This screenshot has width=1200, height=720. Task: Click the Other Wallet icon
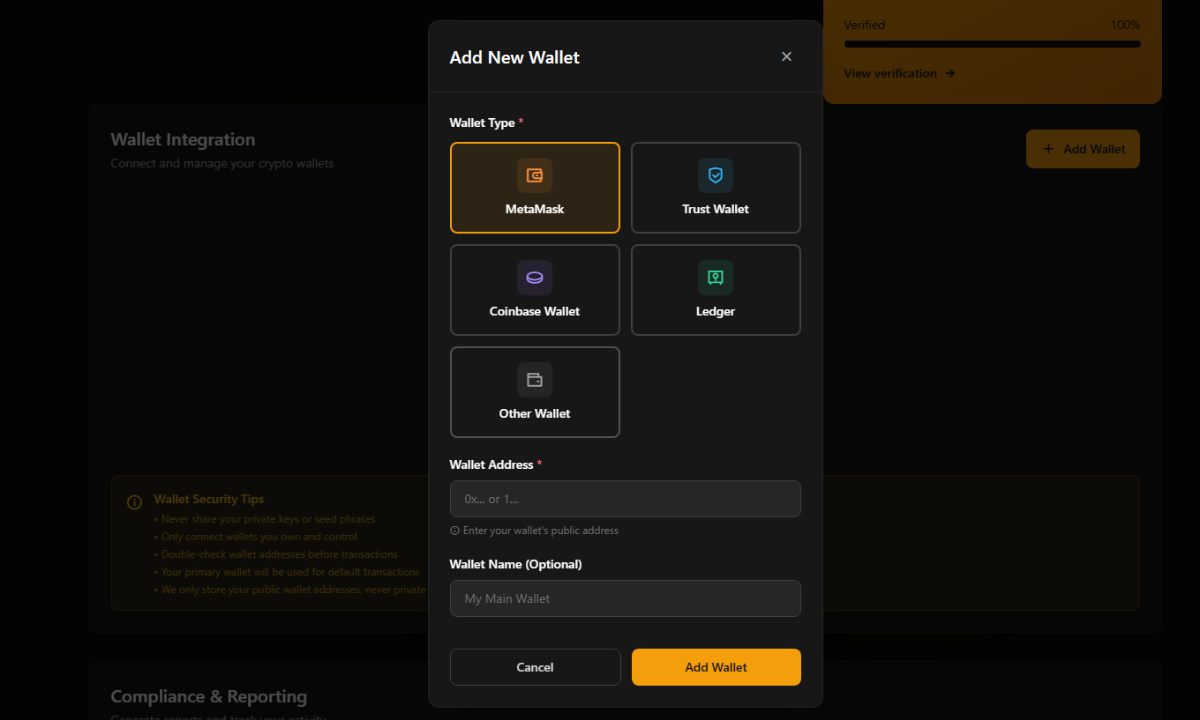tap(534, 379)
